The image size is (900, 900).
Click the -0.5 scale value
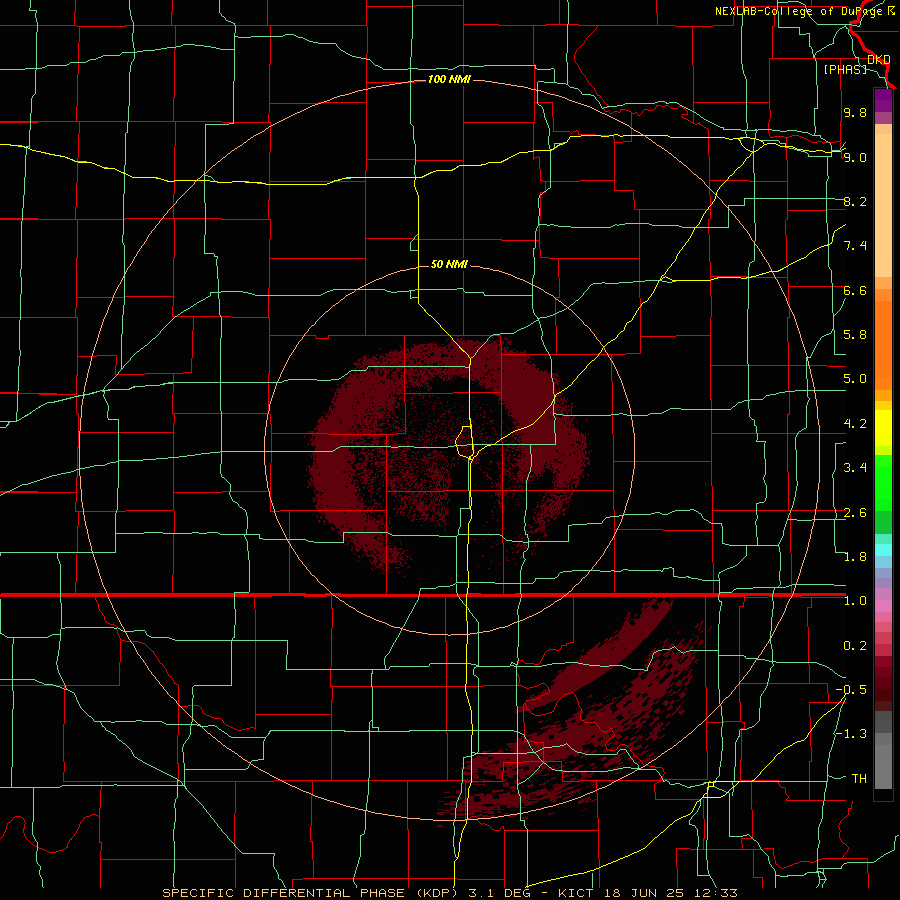(x=851, y=690)
